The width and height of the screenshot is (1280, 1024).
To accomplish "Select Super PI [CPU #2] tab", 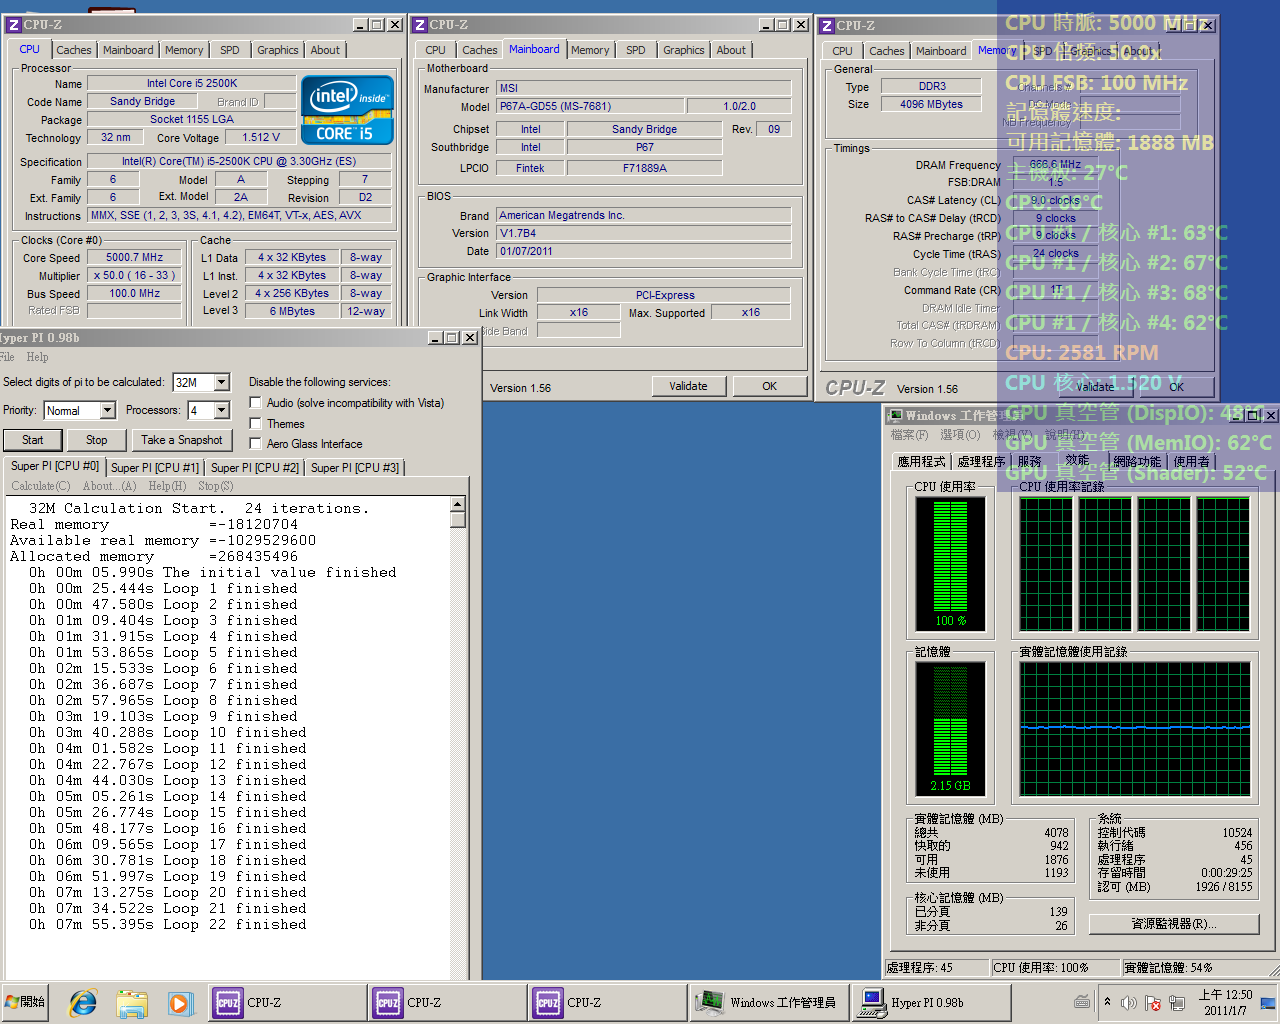I will (x=255, y=467).
